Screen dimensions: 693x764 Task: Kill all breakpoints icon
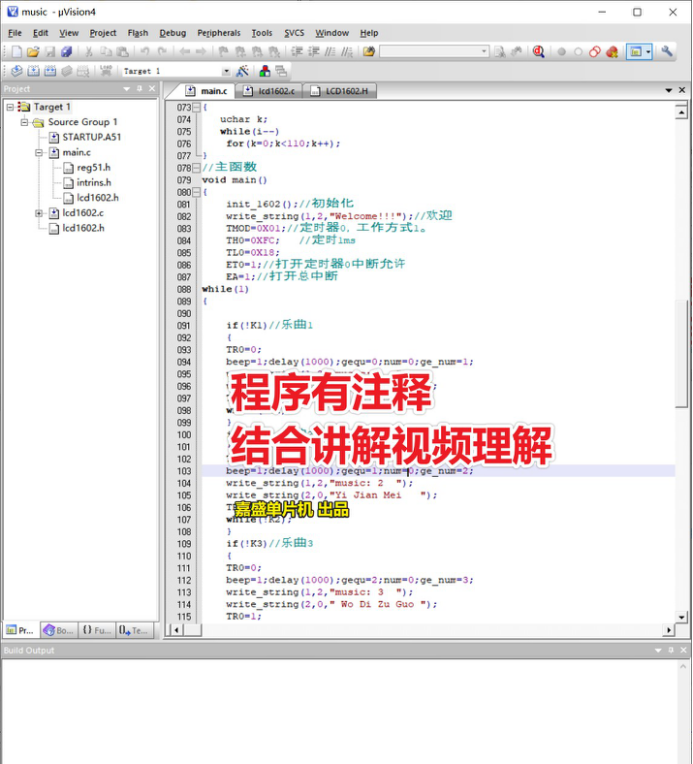coord(612,52)
